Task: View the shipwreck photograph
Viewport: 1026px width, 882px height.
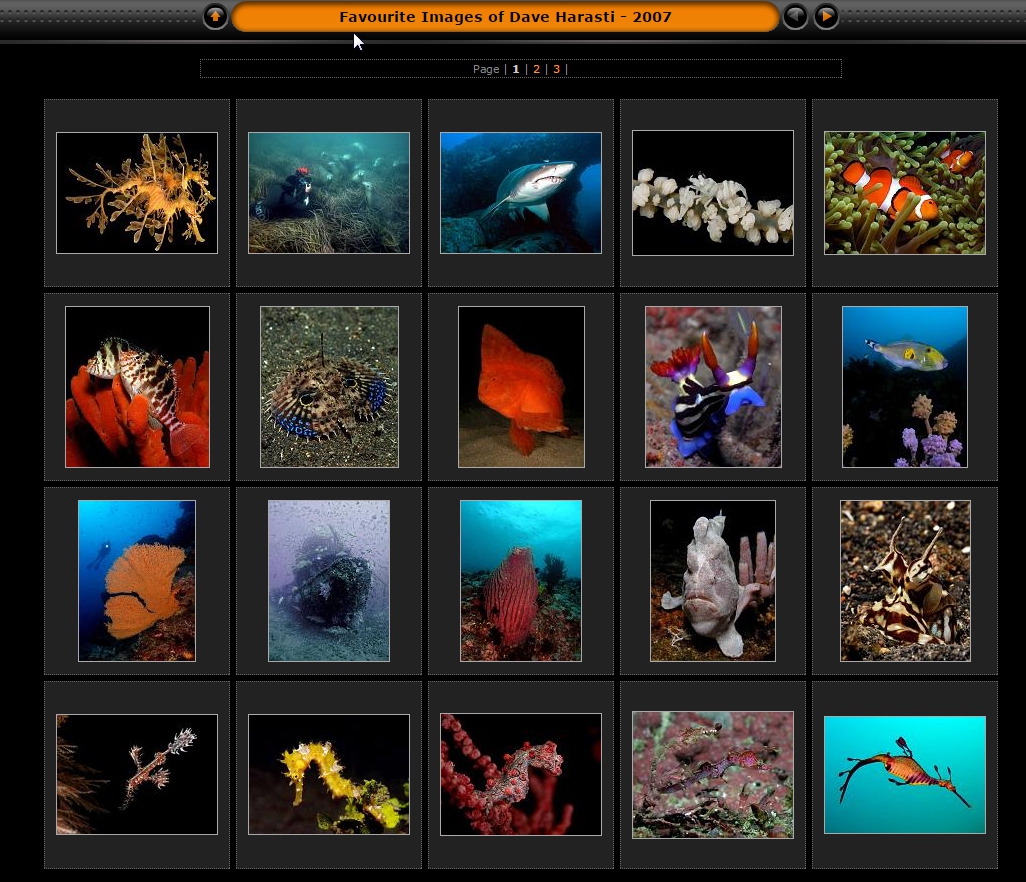Action: [329, 580]
